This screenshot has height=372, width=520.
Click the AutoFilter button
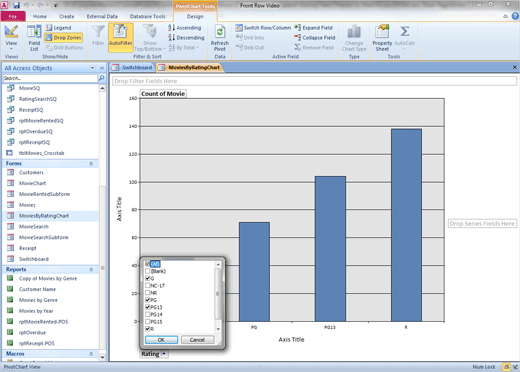pyautogui.click(x=120, y=37)
